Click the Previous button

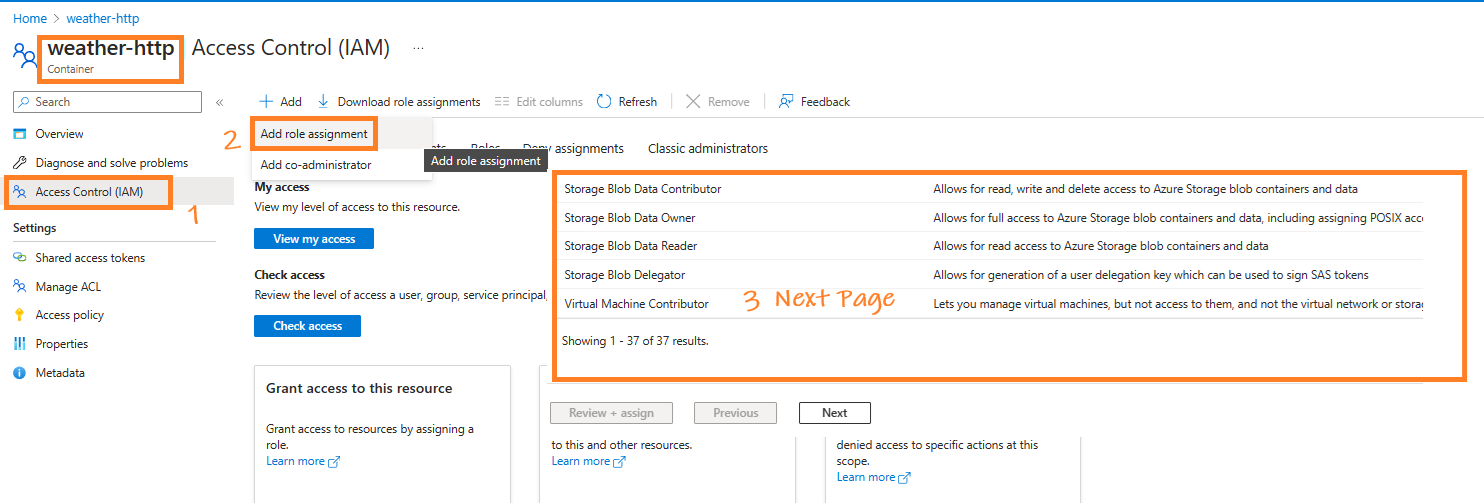[x=736, y=413]
